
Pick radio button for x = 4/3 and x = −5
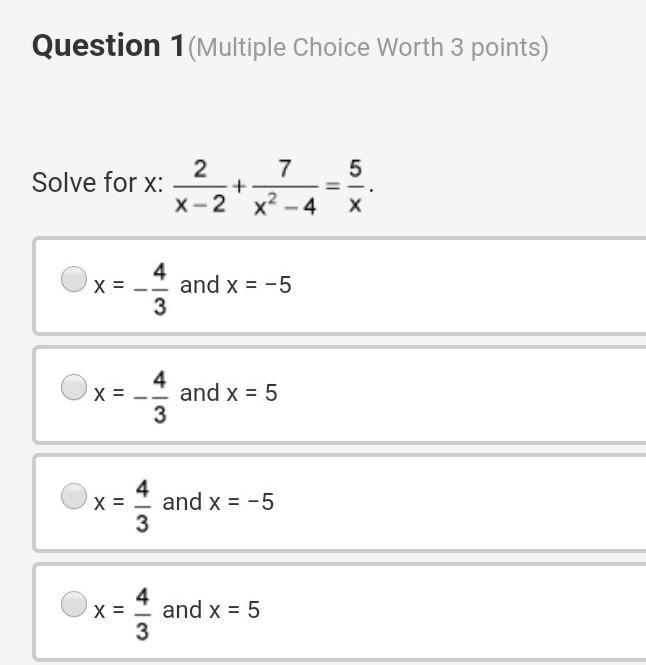(74, 495)
